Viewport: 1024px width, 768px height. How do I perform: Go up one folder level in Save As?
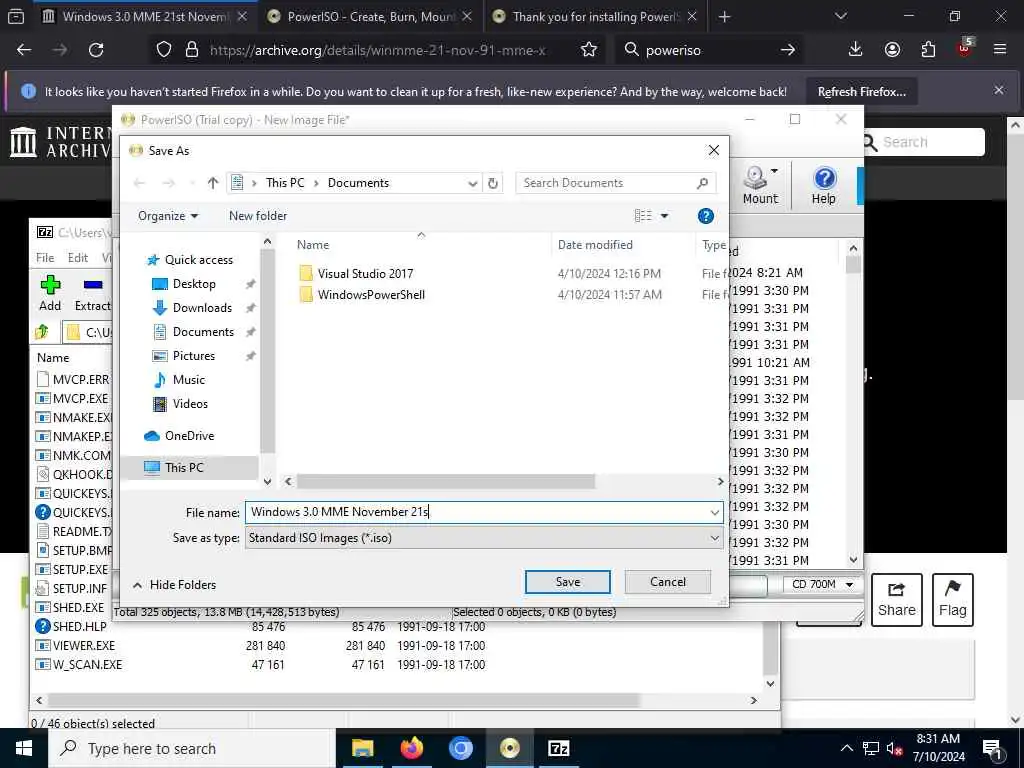tap(212, 184)
